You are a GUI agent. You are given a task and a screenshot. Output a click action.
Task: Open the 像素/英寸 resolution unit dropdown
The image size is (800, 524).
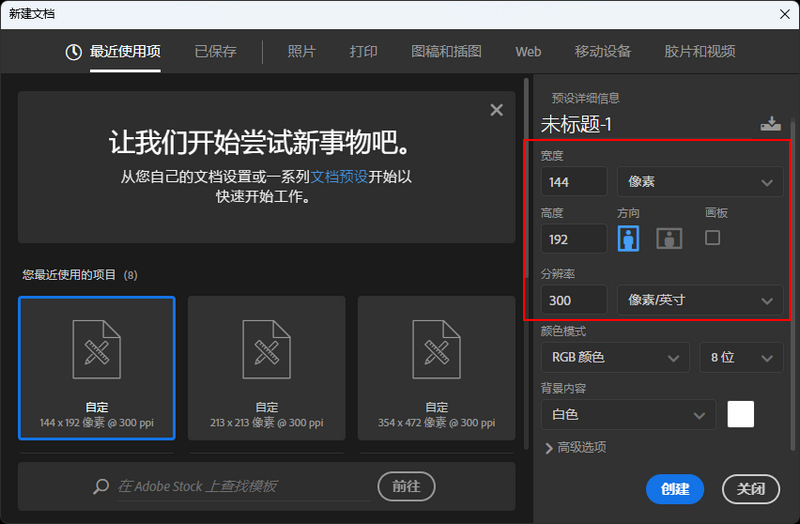click(700, 300)
